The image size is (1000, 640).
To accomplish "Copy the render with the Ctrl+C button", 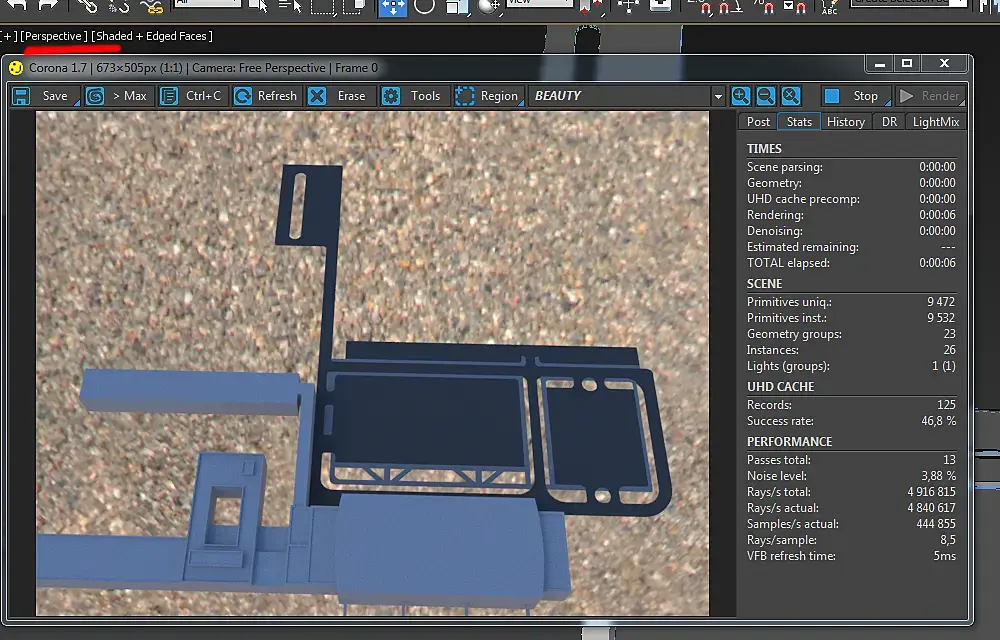I will click(192, 96).
